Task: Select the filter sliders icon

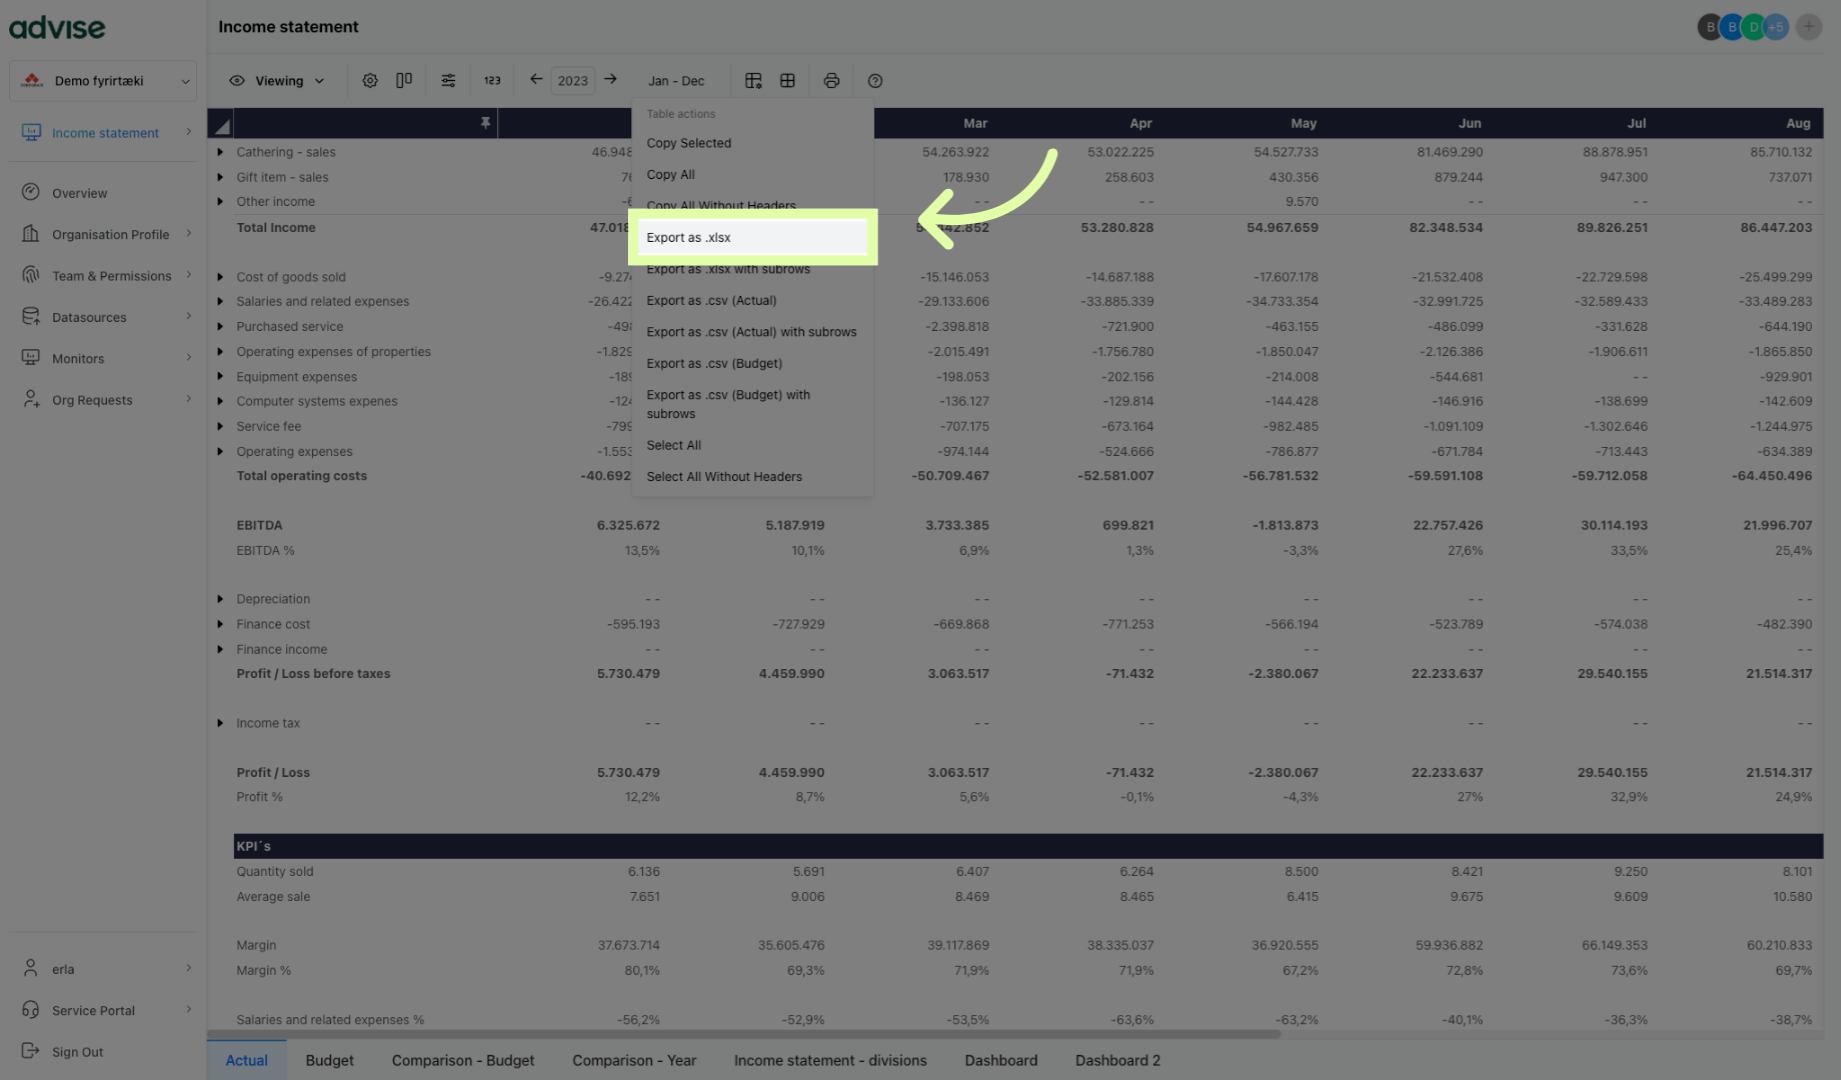Action: coord(448,80)
